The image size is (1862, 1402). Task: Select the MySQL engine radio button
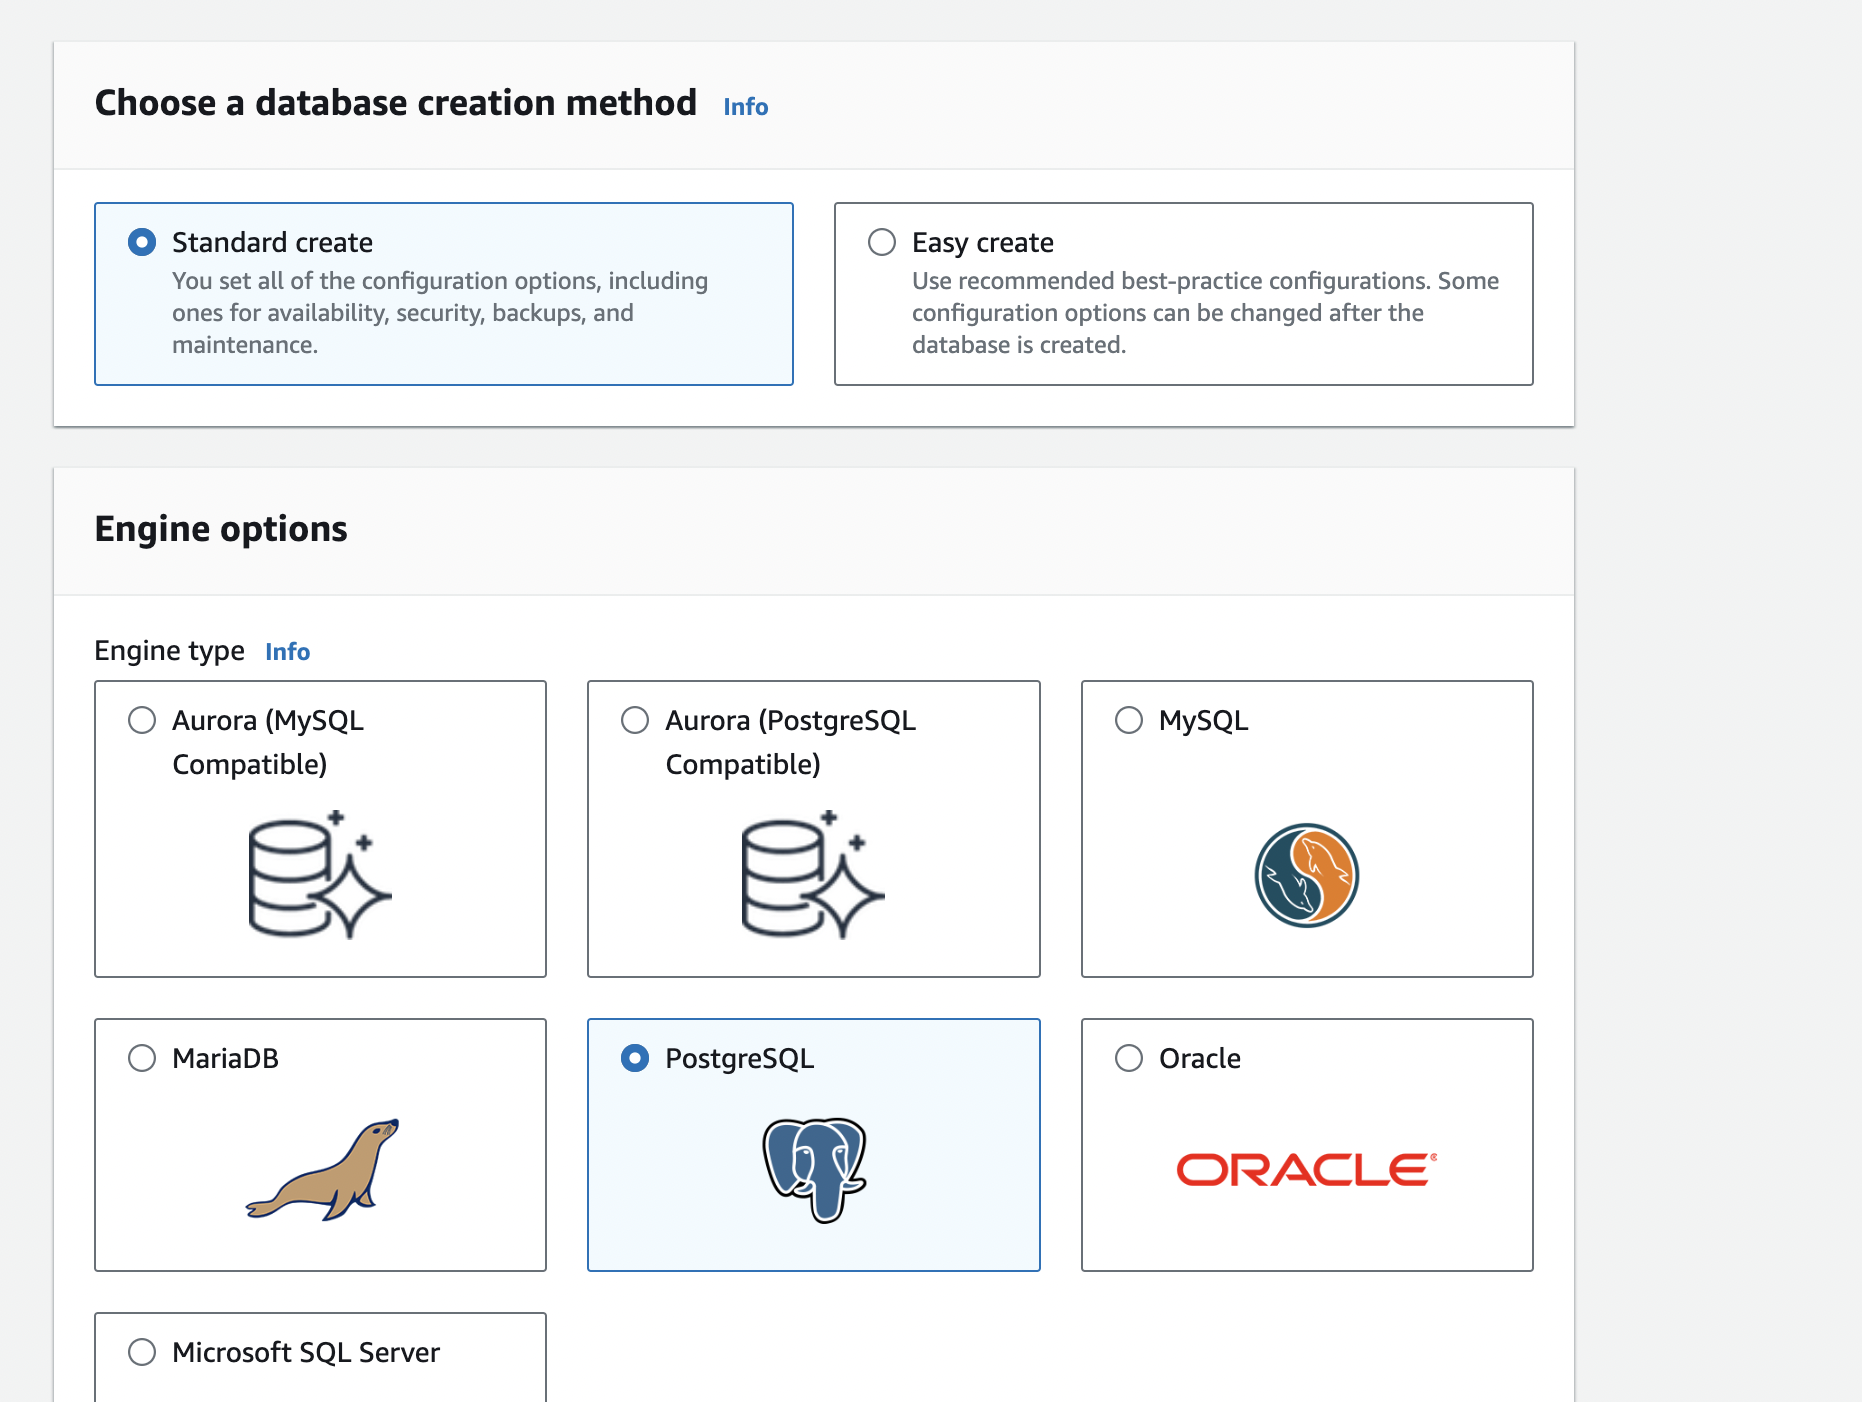(1129, 720)
